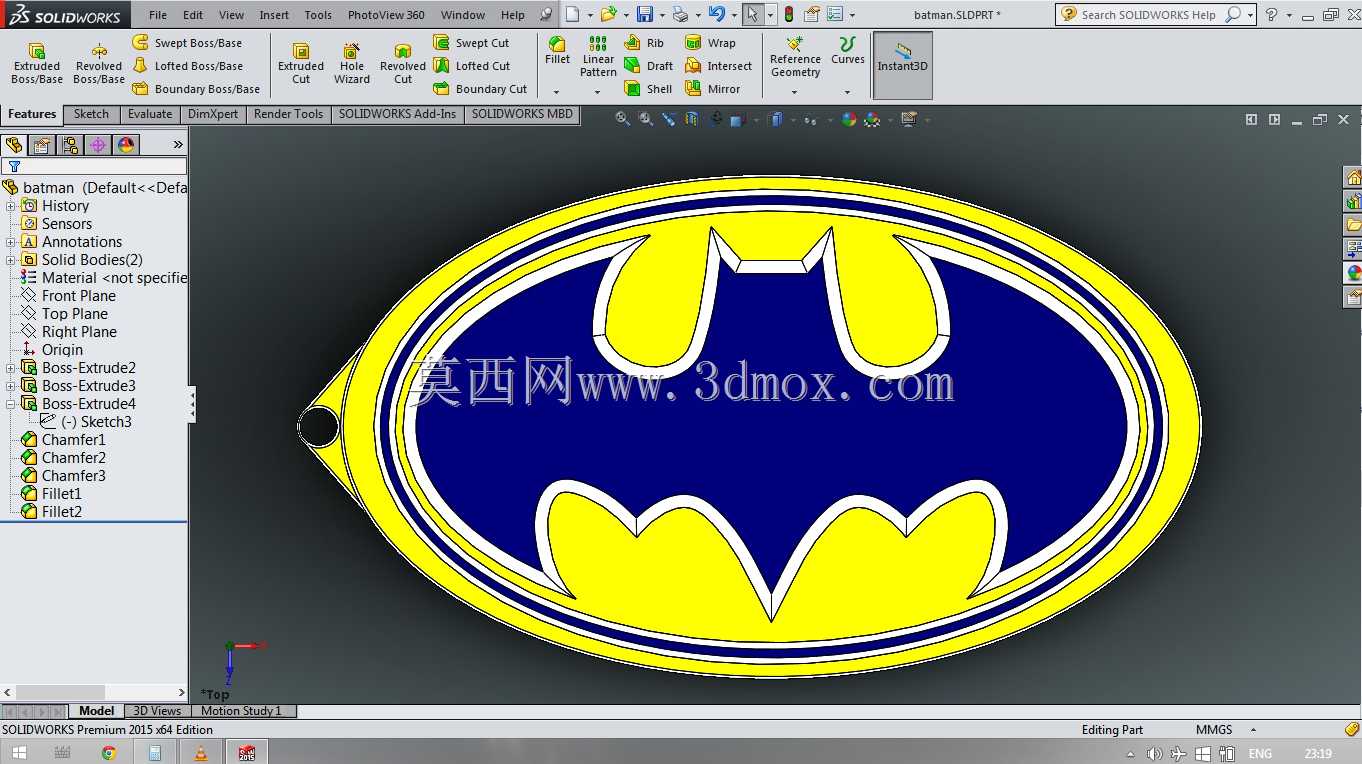Open the Hole Wizard
Image resolution: width=1362 pixels, height=764 pixels.
[x=352, y=64]
